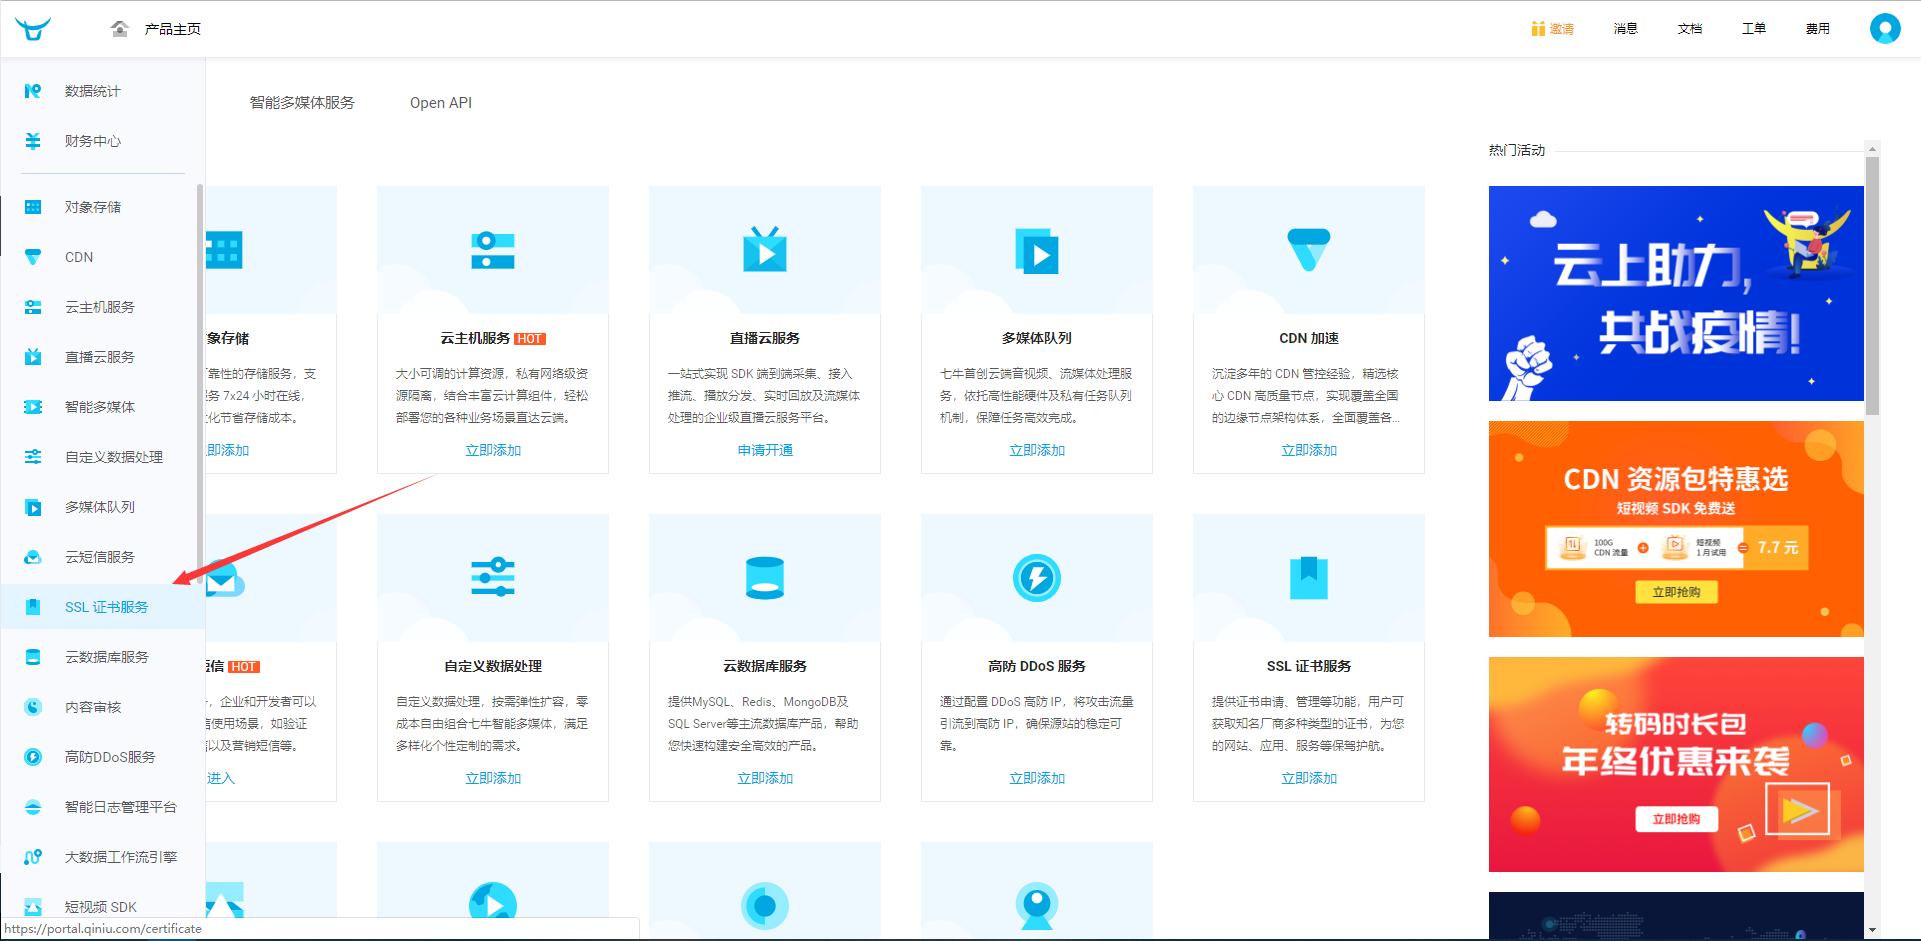
Task: Click the 直播云服务 card TV icon
Action: click(x=765, y=249)
